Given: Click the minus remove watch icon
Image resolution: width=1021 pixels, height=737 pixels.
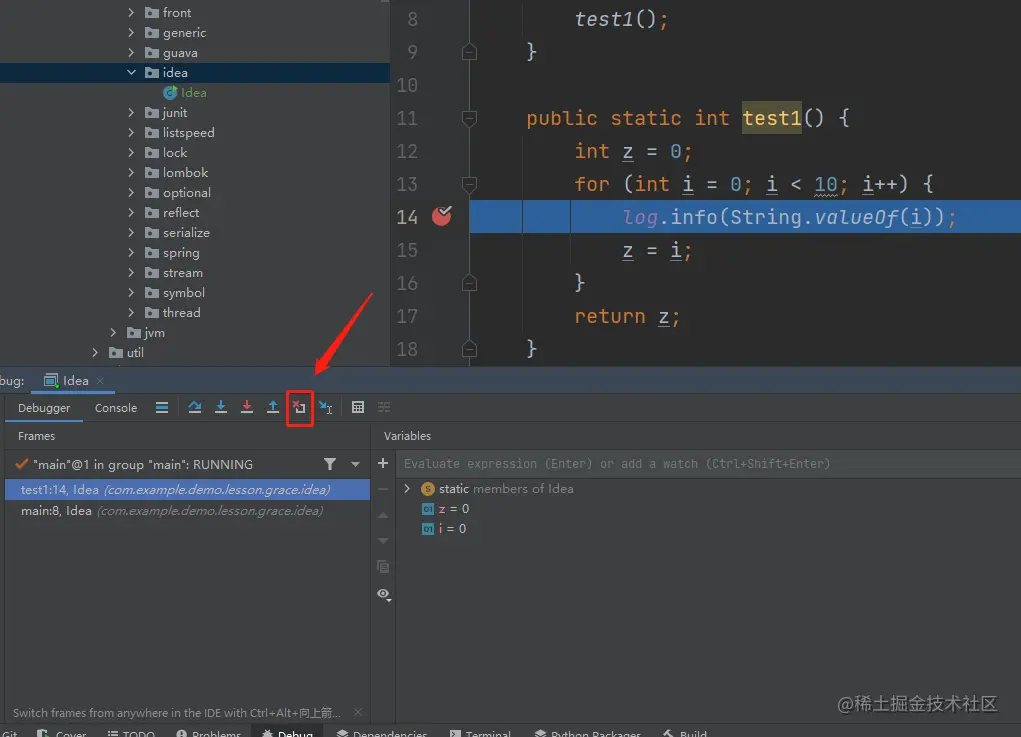Looking at the screenshot, I should pos(383,489).
